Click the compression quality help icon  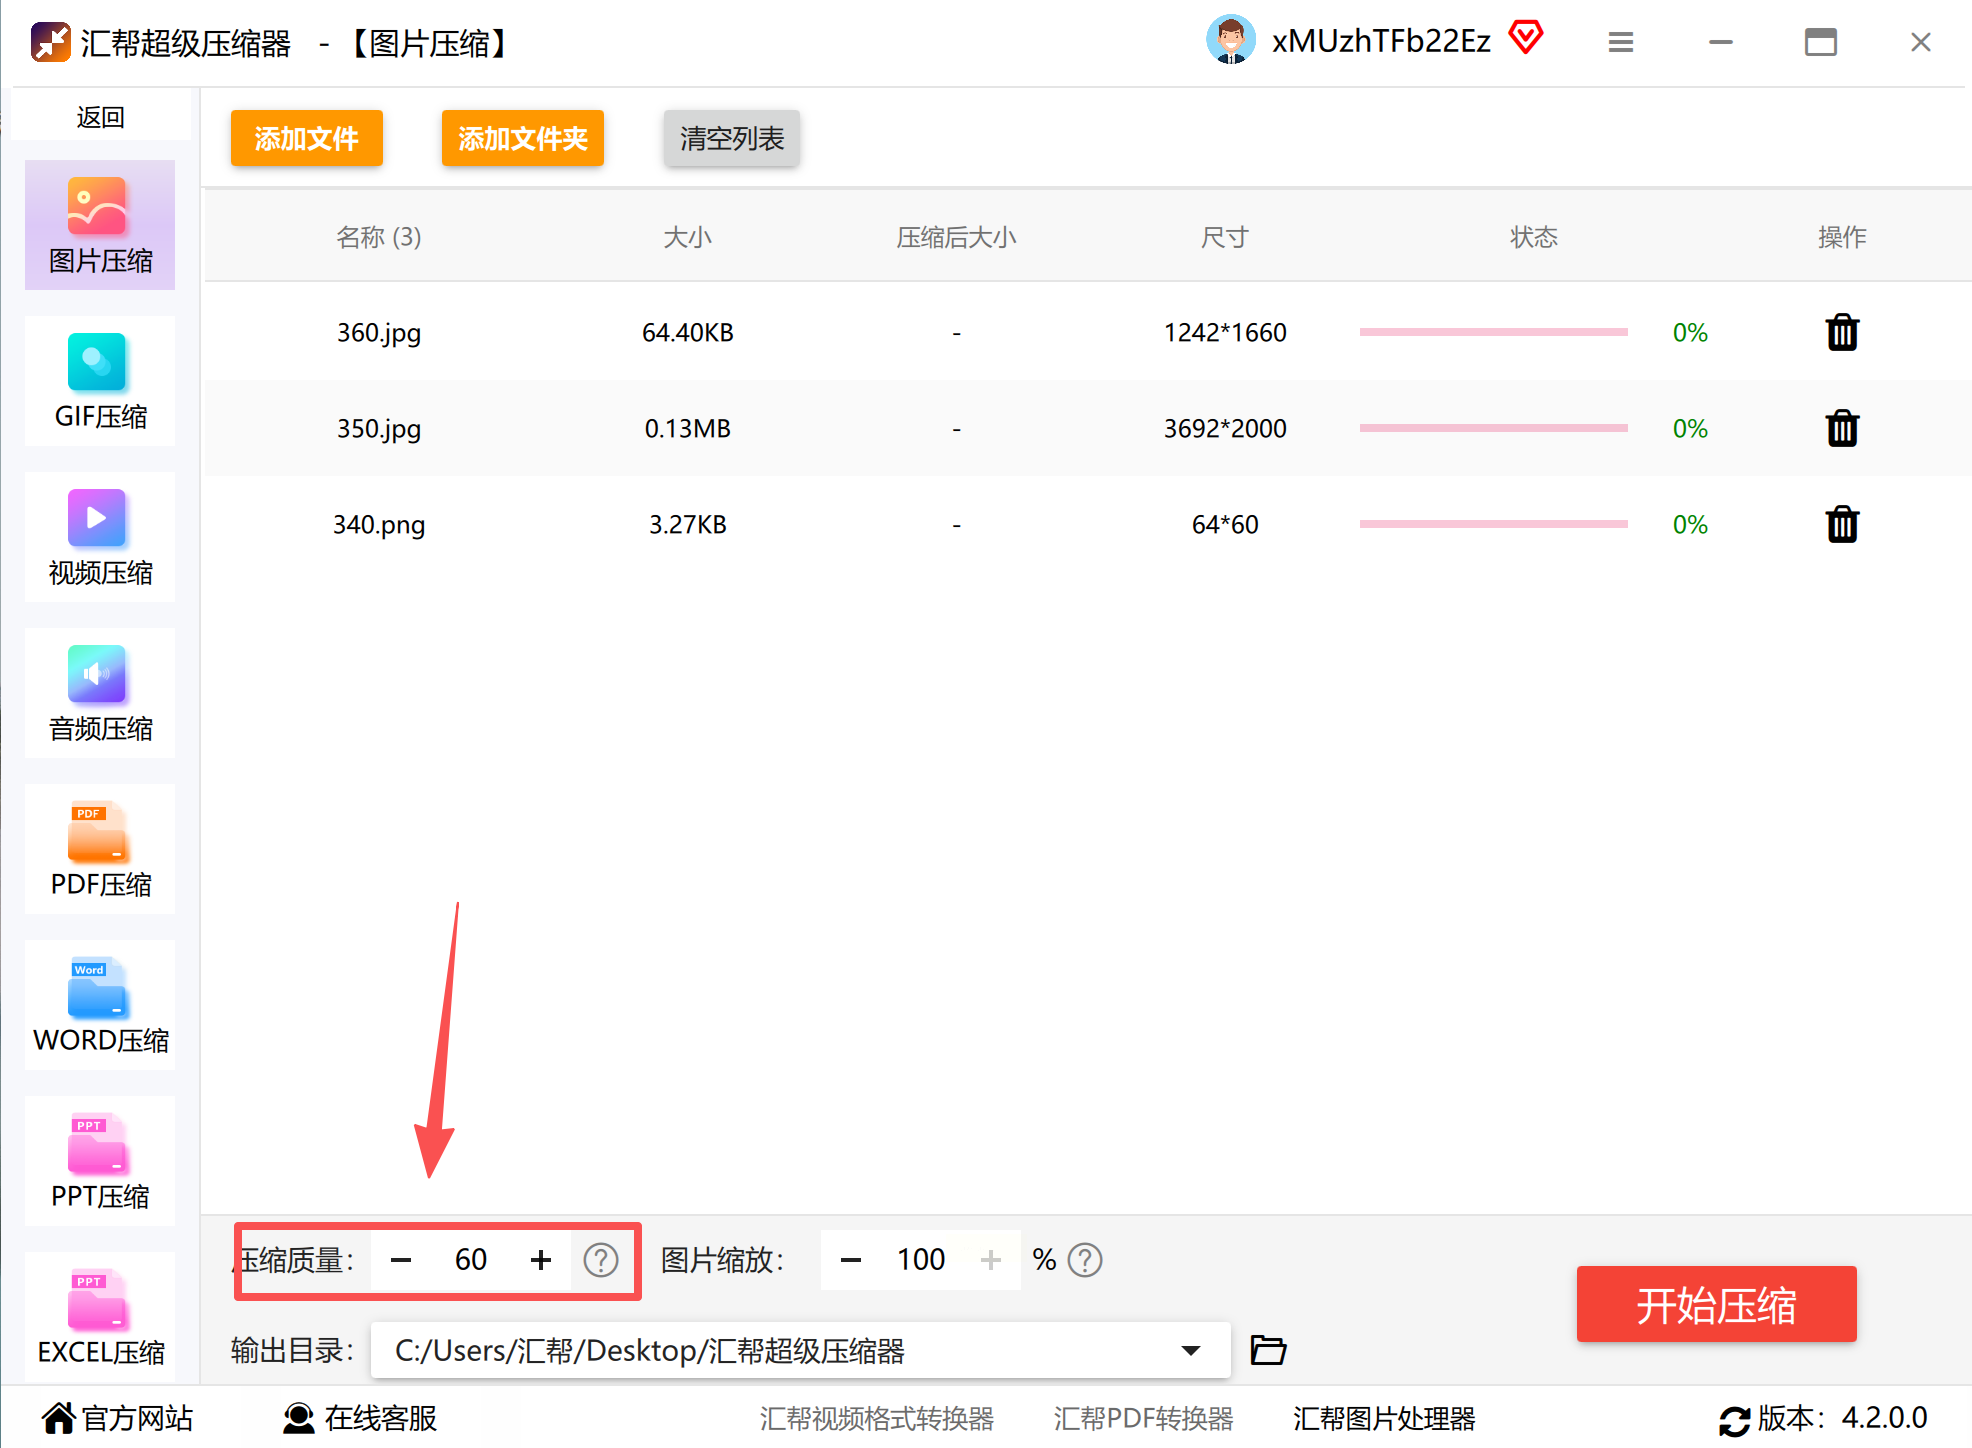(x=600, y=1260)
